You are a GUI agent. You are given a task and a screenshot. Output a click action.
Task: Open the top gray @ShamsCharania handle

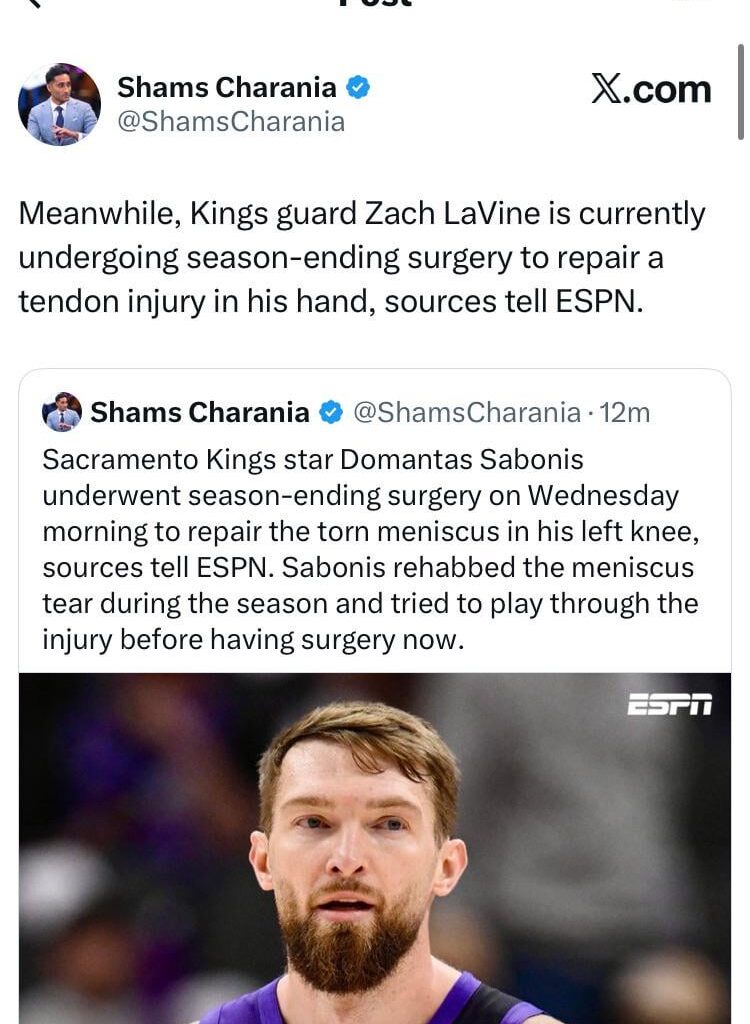click(x=231, y=122)
